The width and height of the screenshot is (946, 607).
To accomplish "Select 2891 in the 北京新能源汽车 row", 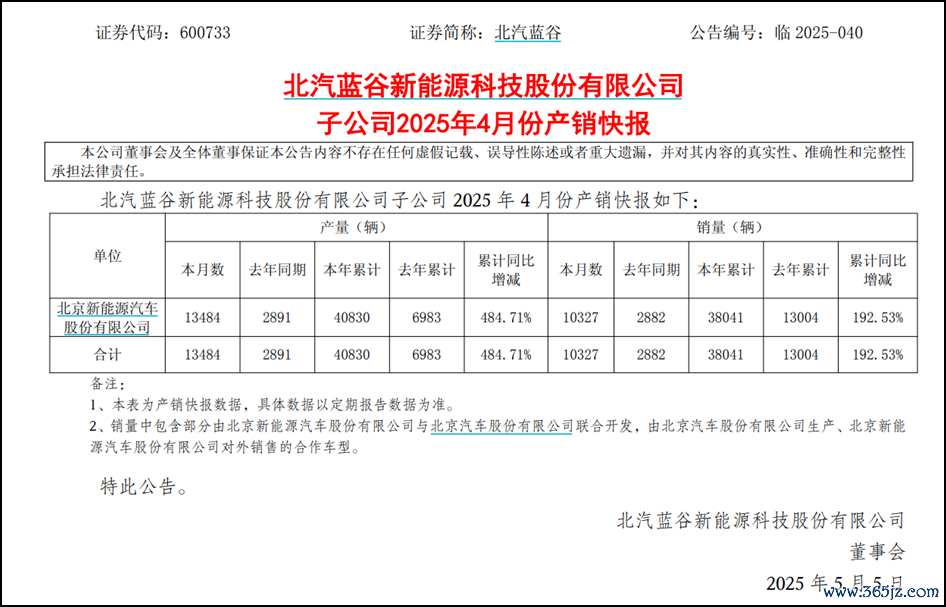I will point(278,317).
